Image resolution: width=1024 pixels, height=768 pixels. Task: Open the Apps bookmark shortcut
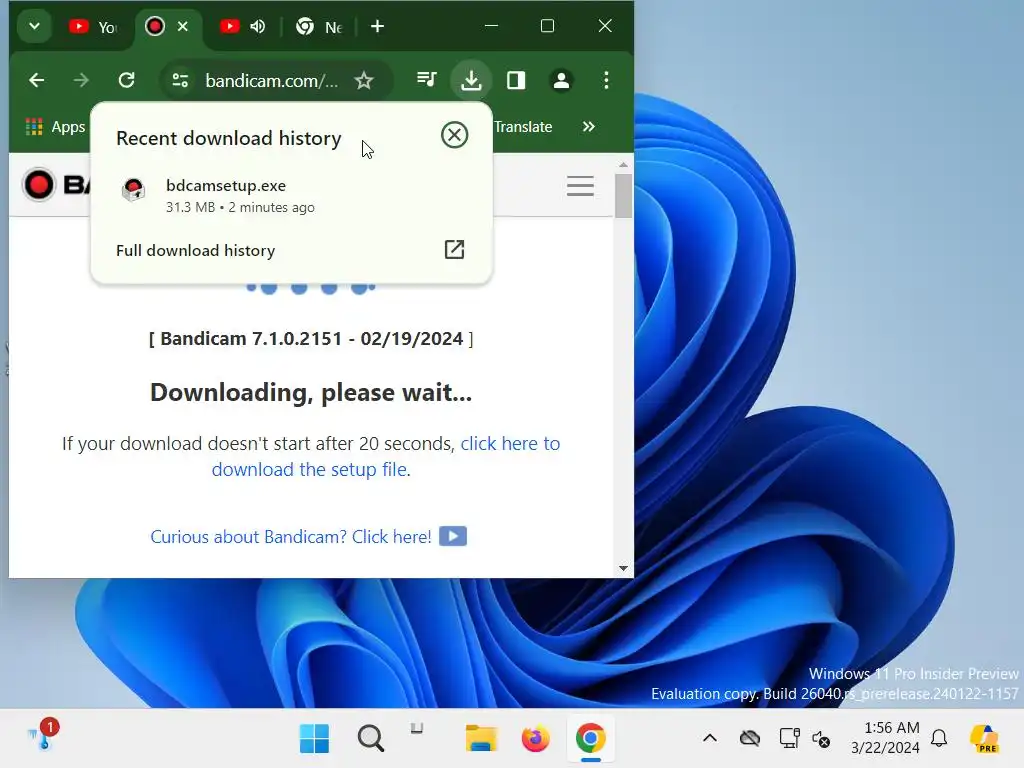(55, 127)
